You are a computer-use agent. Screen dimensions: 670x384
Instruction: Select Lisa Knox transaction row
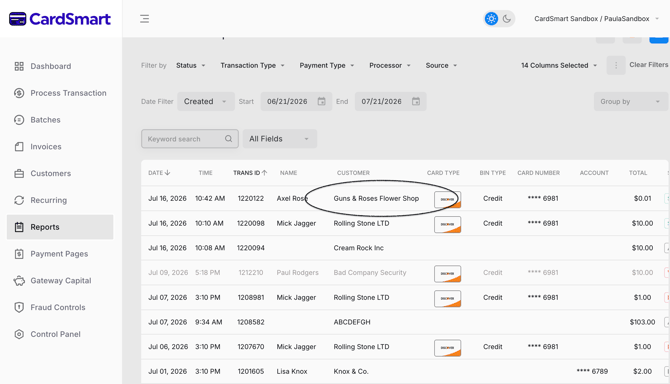click(404, 372)
